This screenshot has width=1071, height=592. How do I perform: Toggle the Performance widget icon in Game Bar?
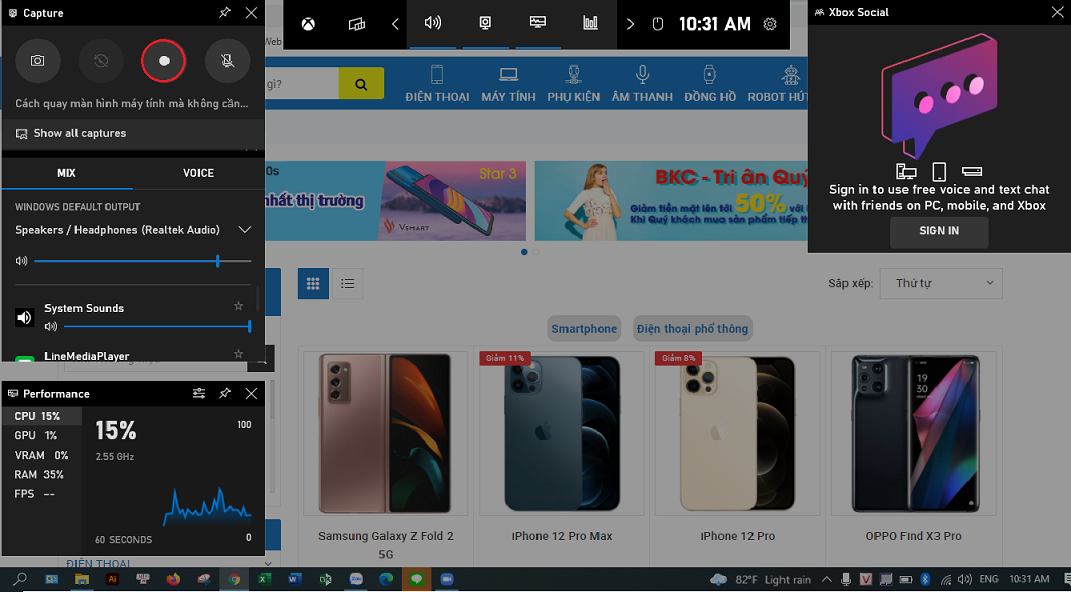[538, 24]
